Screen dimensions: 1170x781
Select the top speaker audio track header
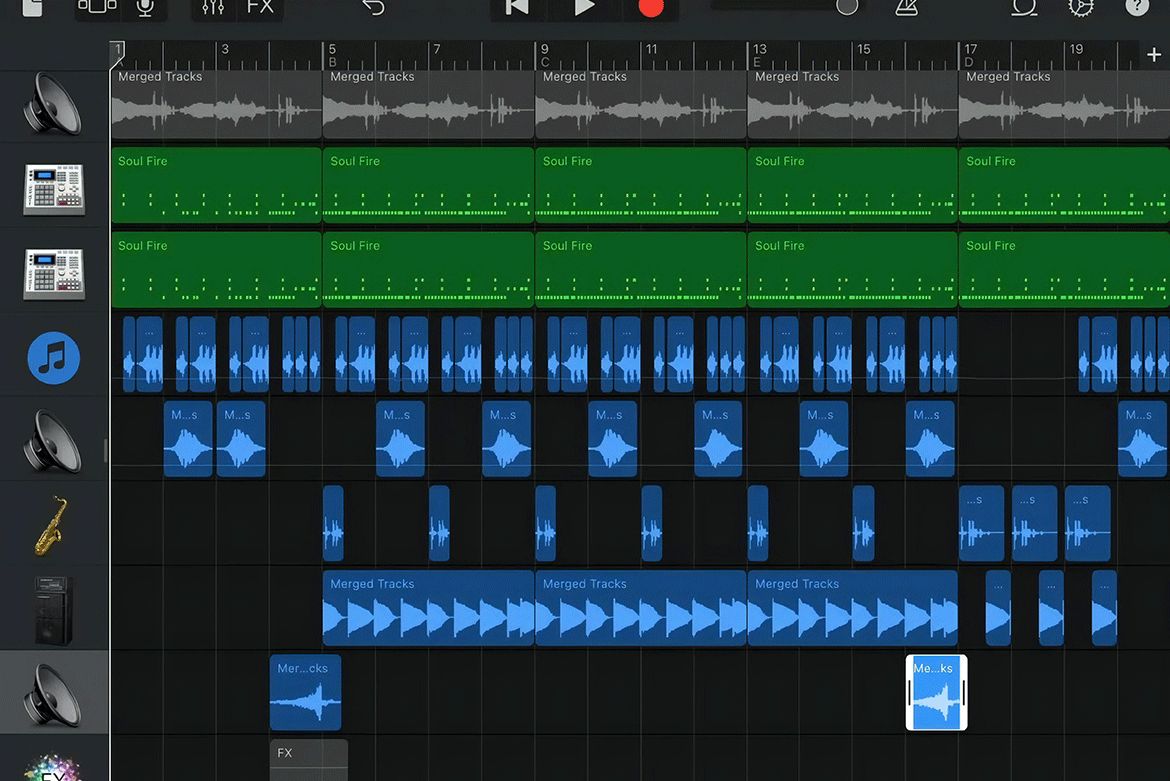(x=54, y=105)
